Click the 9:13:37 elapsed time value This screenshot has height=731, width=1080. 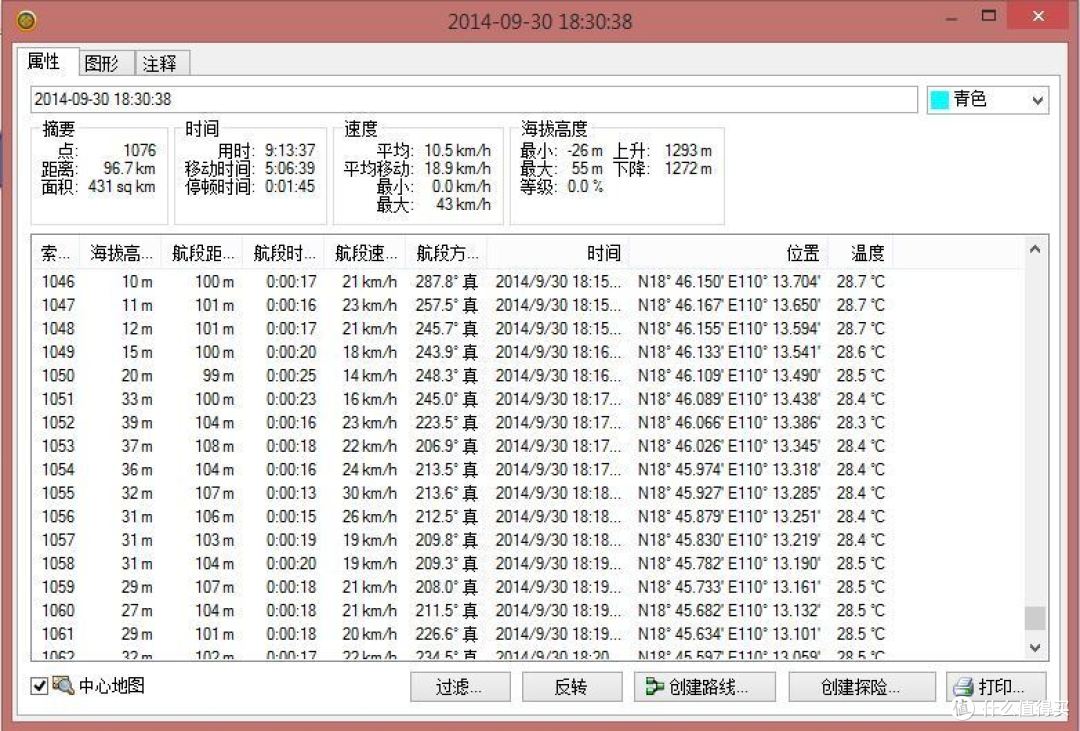pyautogui.click(x=290, y=150)
